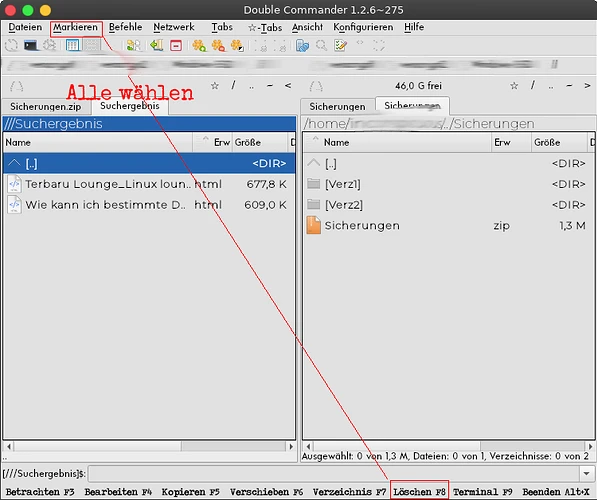This screenshot has height=500, width=597.
Task: Click the red minus icon in the toolbar
Action: tap(176, 46)
